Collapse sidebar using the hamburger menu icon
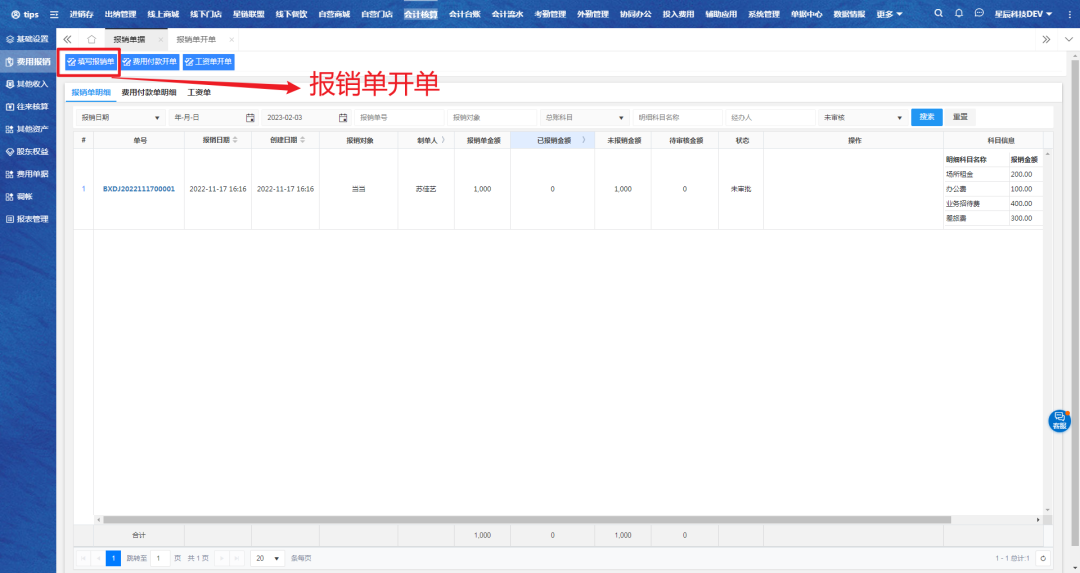Image resolution: width=1080 pixels, height=573 pixels. tap(54, 15)
